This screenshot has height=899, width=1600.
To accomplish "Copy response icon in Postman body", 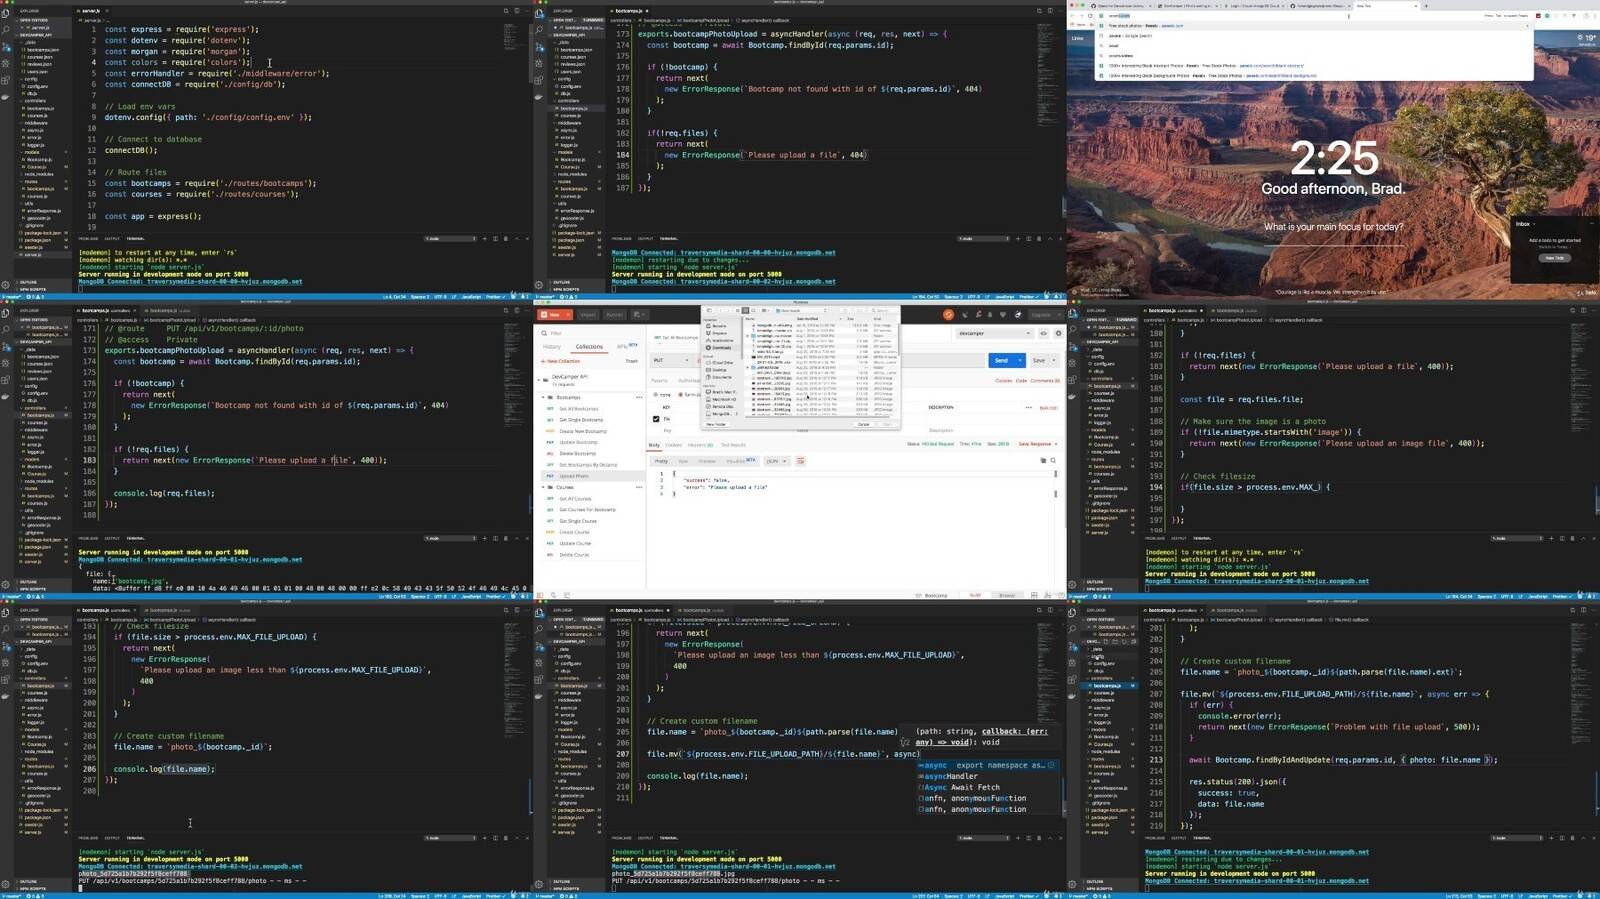I will 1042,460.
